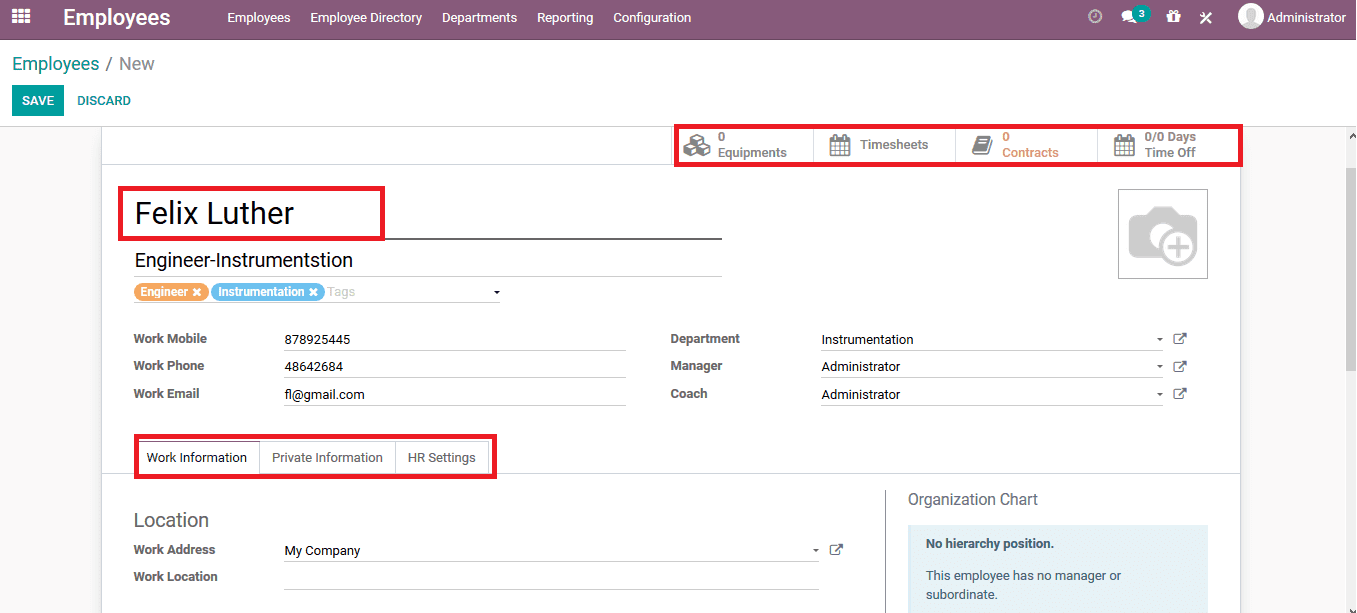Screen dimensions: 1357x613
Task: Click the activities clock icon
Action: [1095, 17]
